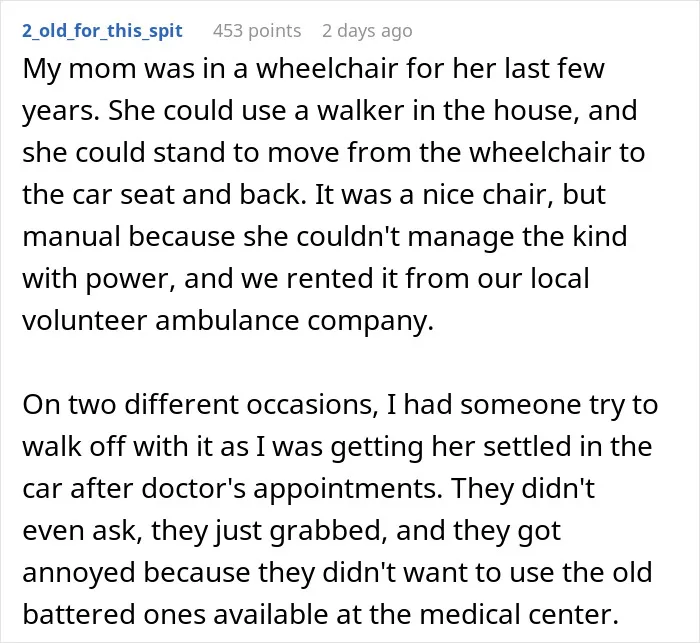
Task: Click the line starting 'even ask, they just grabbed'
Action: [x=291, y=531]
